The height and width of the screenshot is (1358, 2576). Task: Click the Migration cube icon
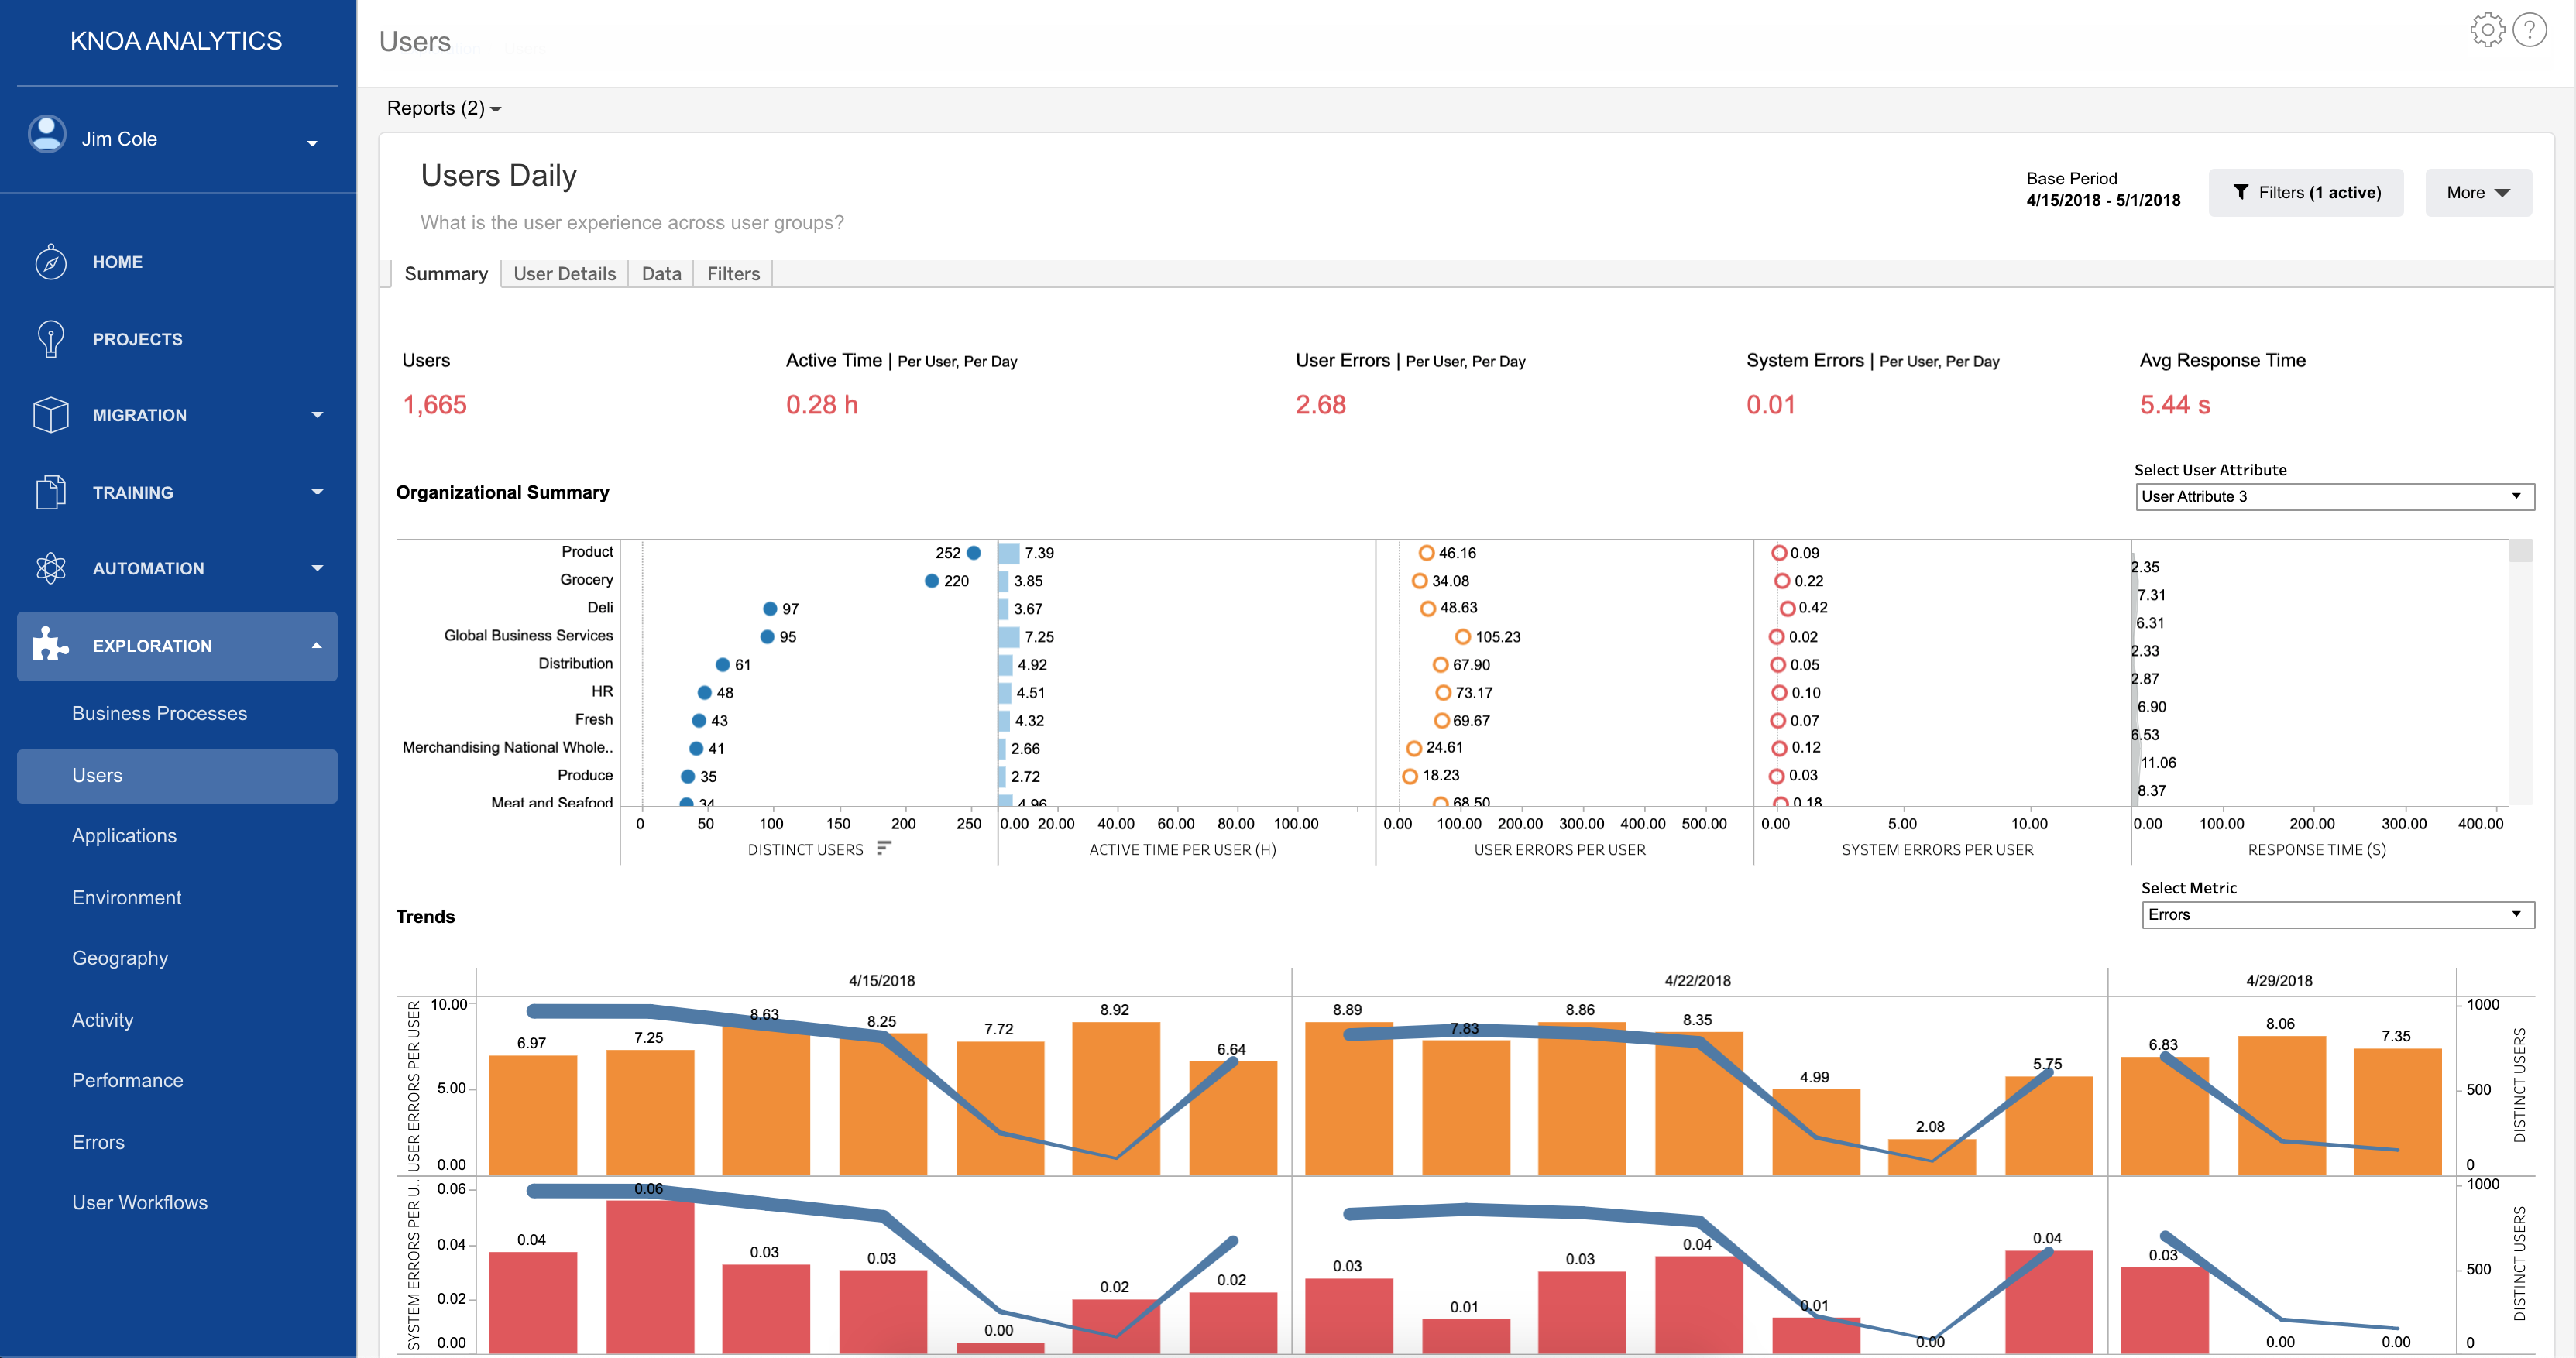(x=50, y=415)
